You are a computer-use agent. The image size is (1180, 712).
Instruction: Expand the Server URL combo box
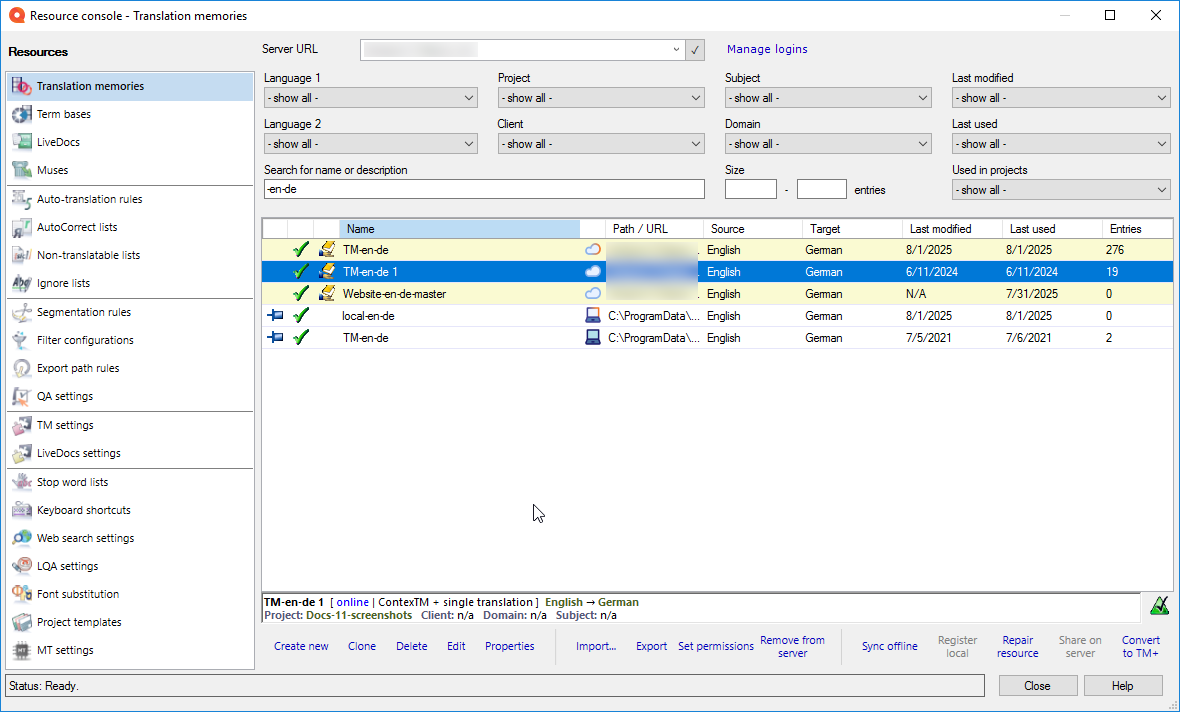tap(677, 49)
